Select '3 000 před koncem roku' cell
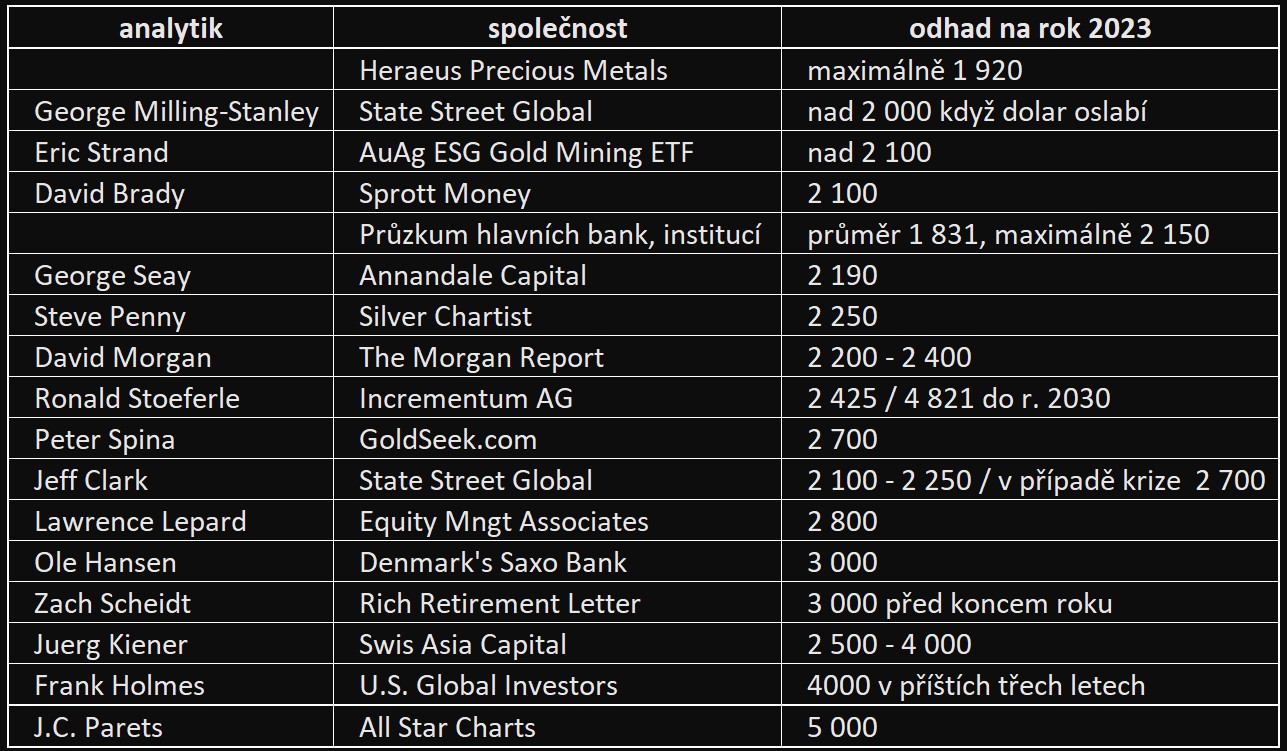The image size is (1287, 751). (1030, 603)
